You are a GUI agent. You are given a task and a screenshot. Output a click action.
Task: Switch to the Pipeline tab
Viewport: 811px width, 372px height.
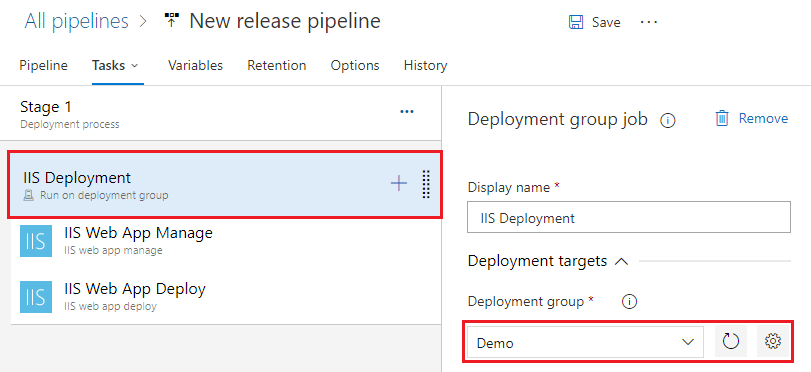(43, 66)
